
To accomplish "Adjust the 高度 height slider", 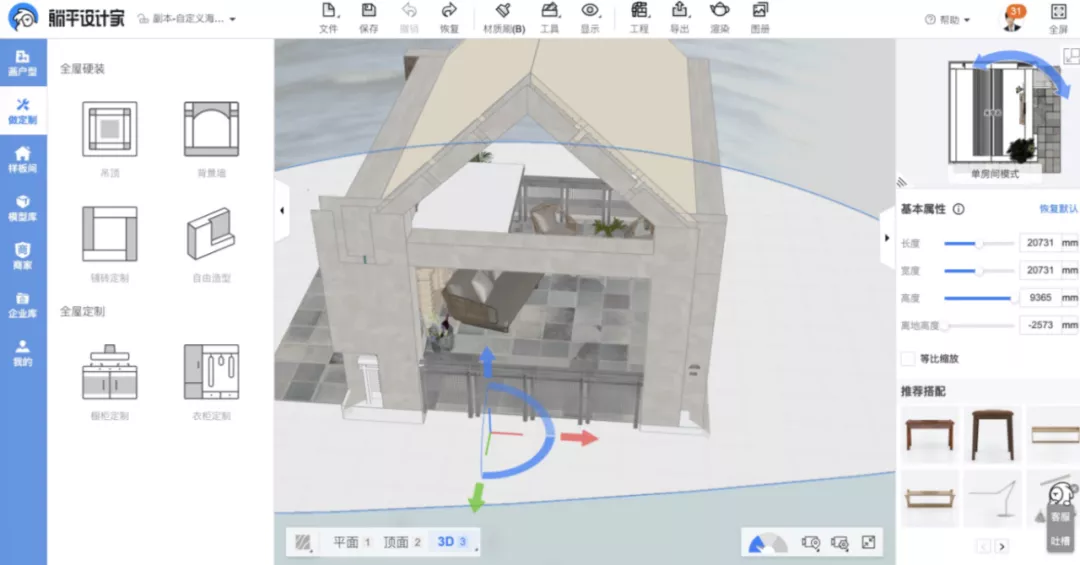I will [979, 298].
